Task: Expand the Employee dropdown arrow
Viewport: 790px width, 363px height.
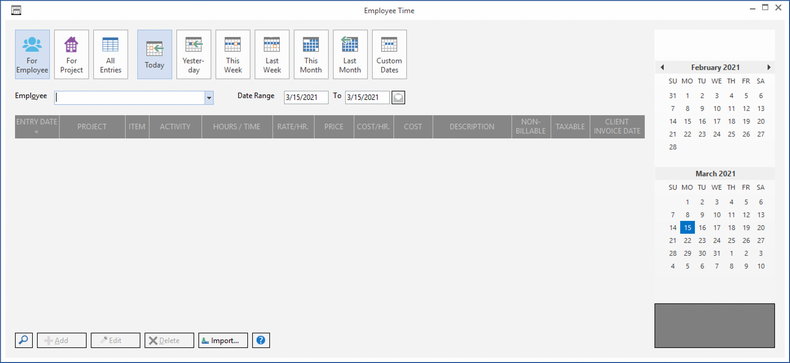Action: [x=209, y=98]
